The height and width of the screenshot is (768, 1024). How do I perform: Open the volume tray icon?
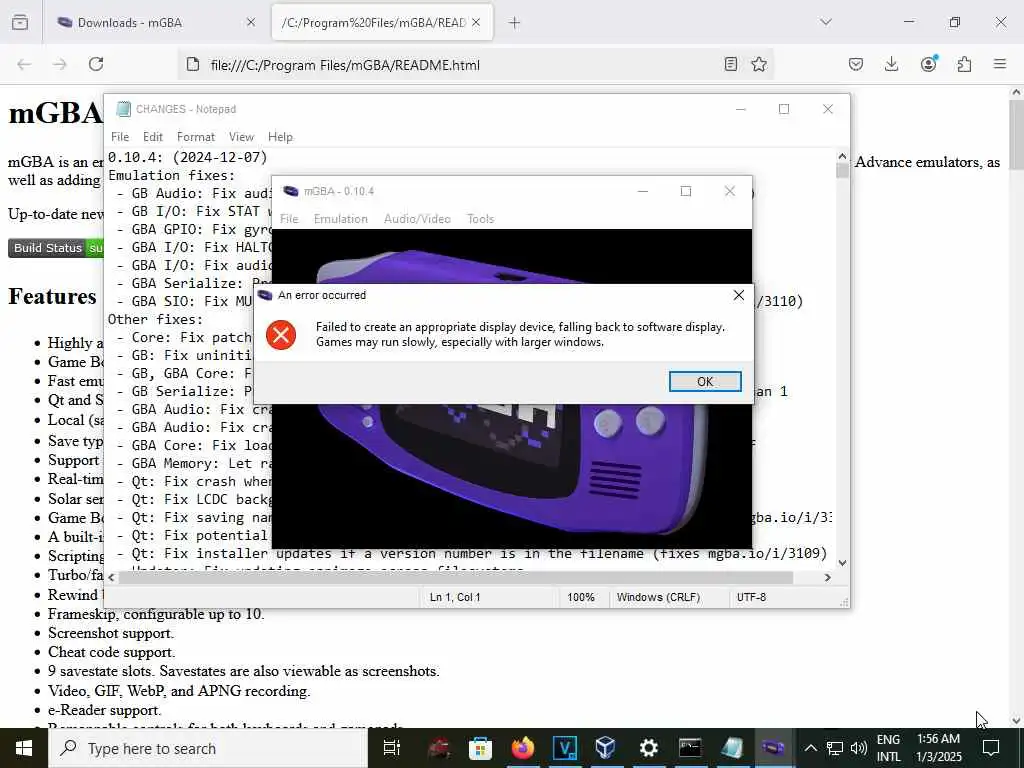[859, 748]
